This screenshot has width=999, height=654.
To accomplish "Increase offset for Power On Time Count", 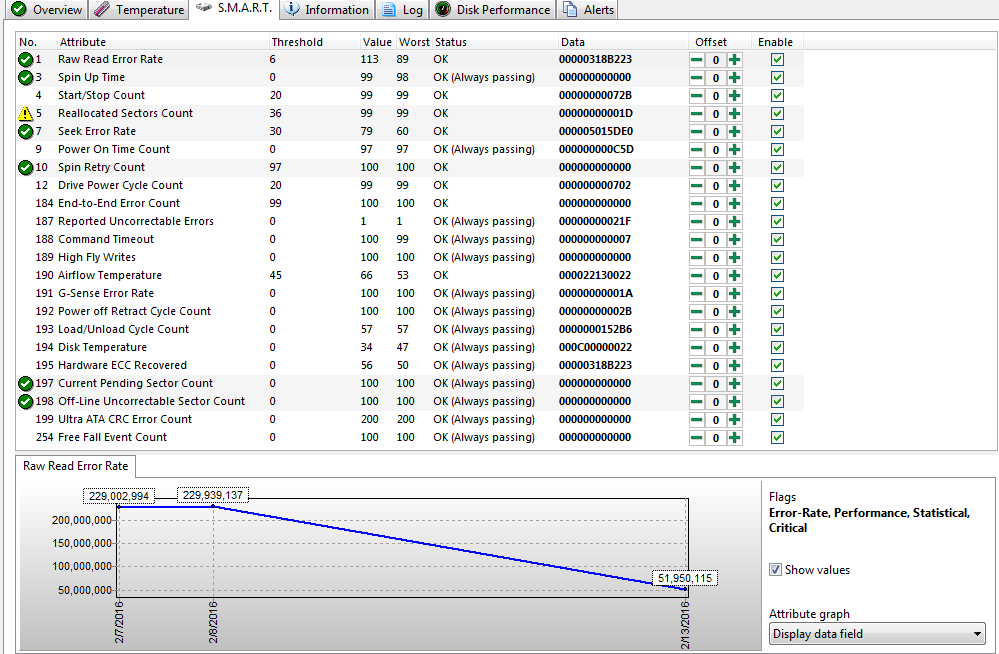I will point(735,150).
